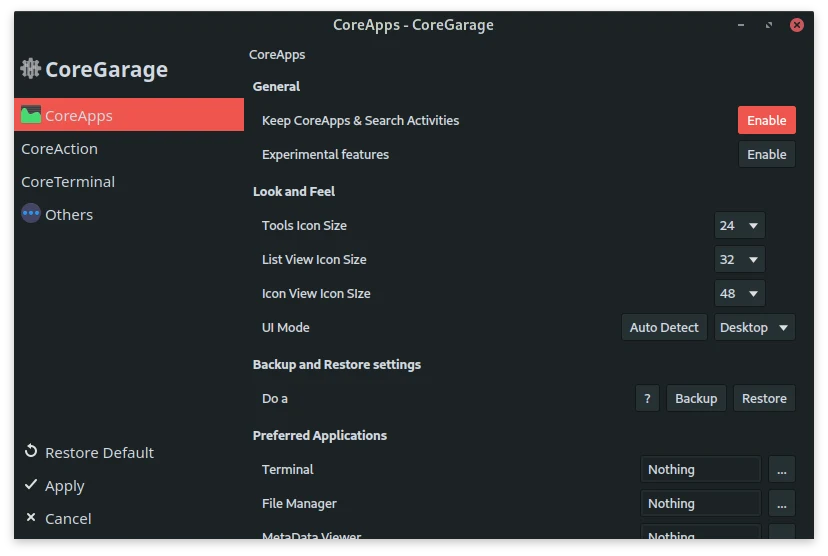
Task: Click the Apply checkmark icon
Action: [x=31, y=485]
